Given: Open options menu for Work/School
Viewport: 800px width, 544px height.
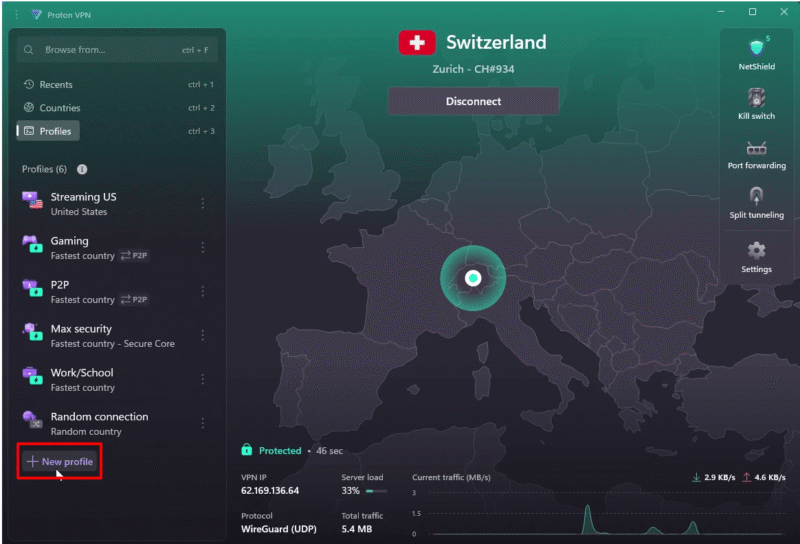Looking at the screenshot, I should pos(203,379).
